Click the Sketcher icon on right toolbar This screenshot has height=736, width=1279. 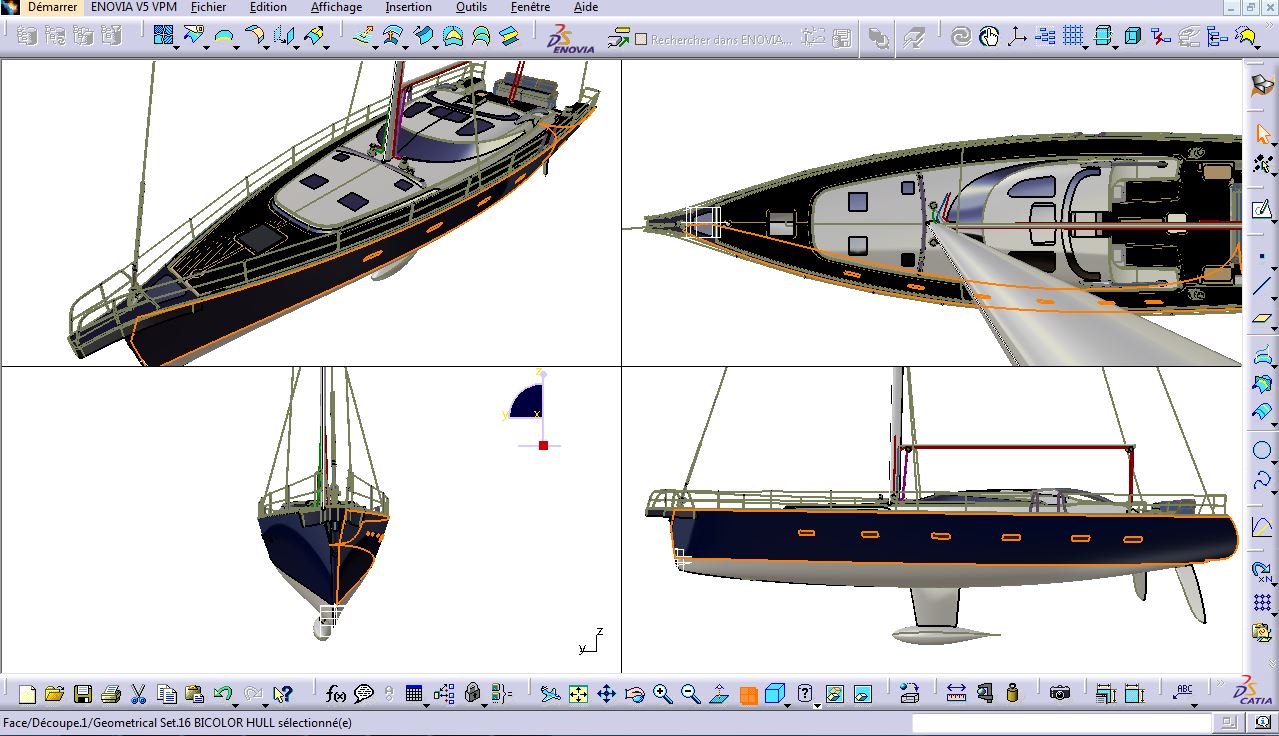click(x=1262, y=210)
